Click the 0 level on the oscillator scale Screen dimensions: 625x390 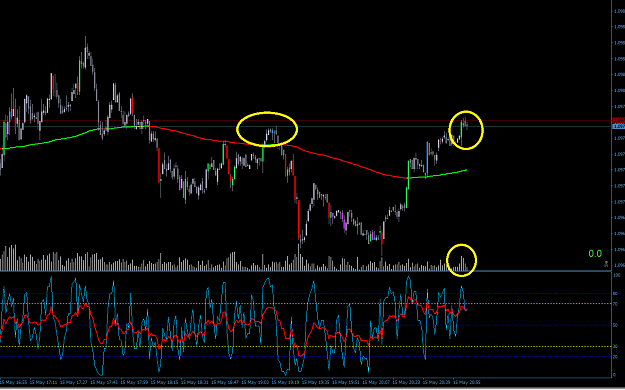click(x=615, y=375)
